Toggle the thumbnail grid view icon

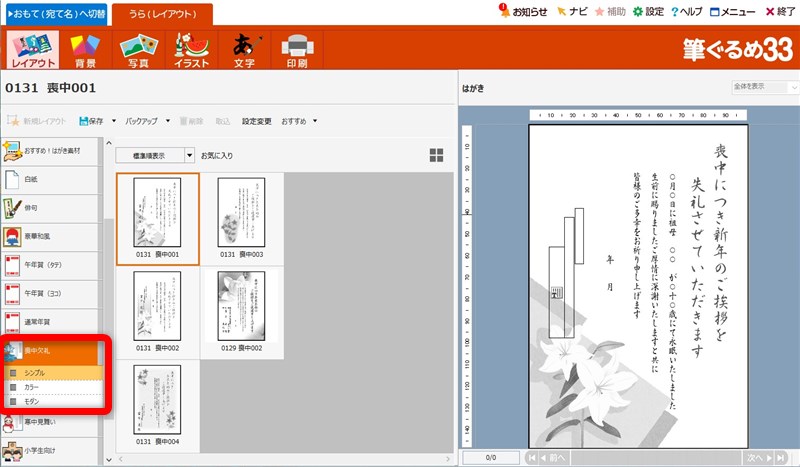click(x=436, y=155)
